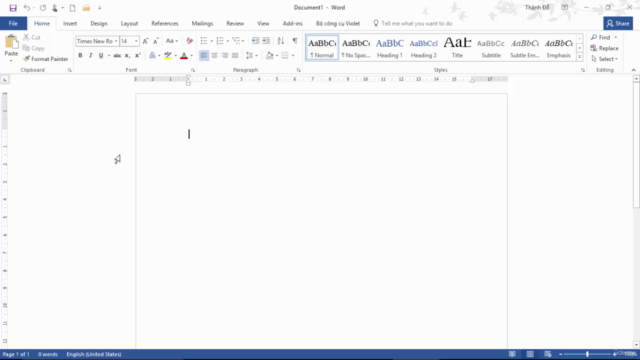Click the Redo/Repeat icon

click(43, 8)
